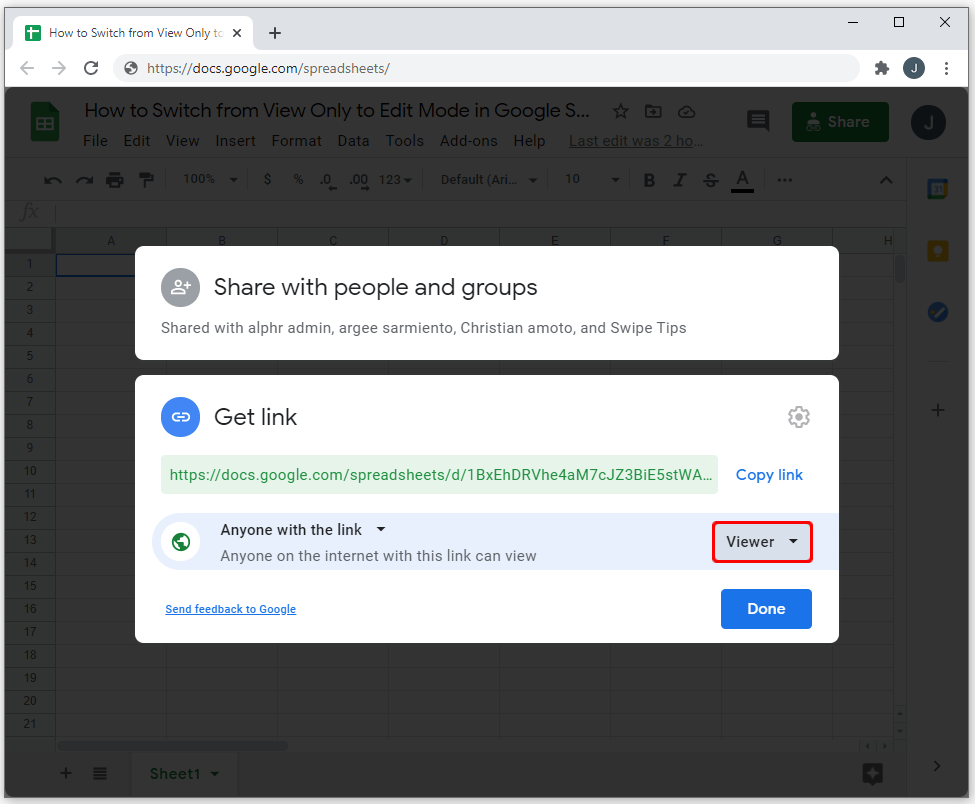
Task: Open the Data menu
Action: [353, 141]
